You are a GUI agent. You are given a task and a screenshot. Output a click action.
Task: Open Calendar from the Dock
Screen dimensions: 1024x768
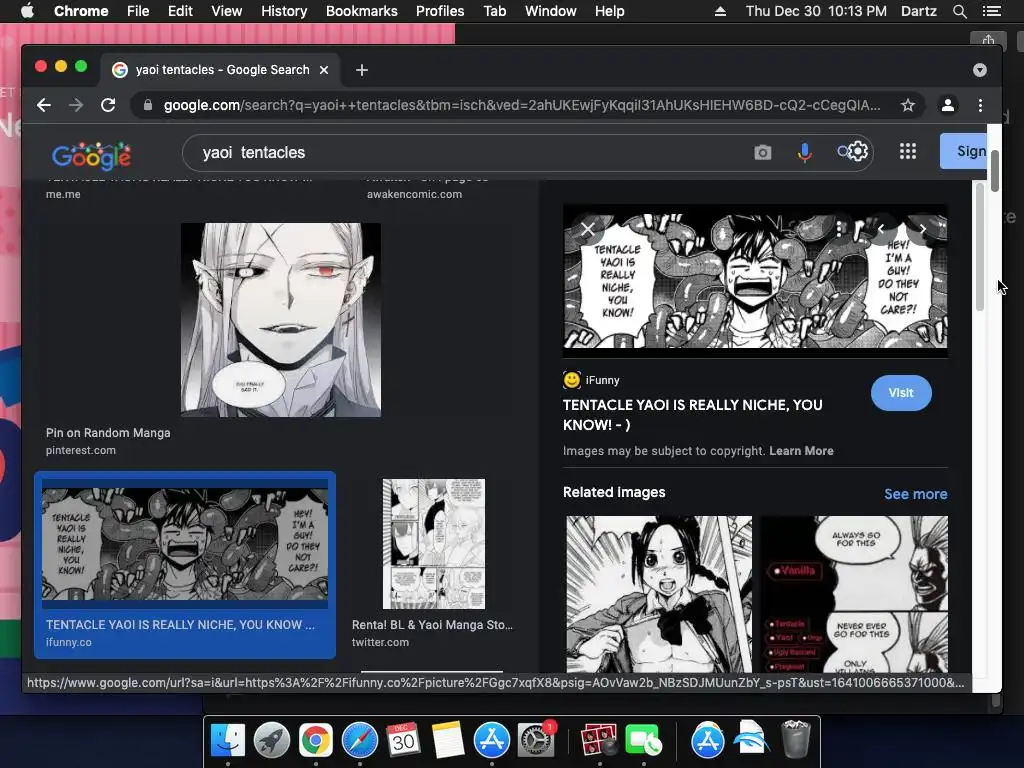(403, 740)
